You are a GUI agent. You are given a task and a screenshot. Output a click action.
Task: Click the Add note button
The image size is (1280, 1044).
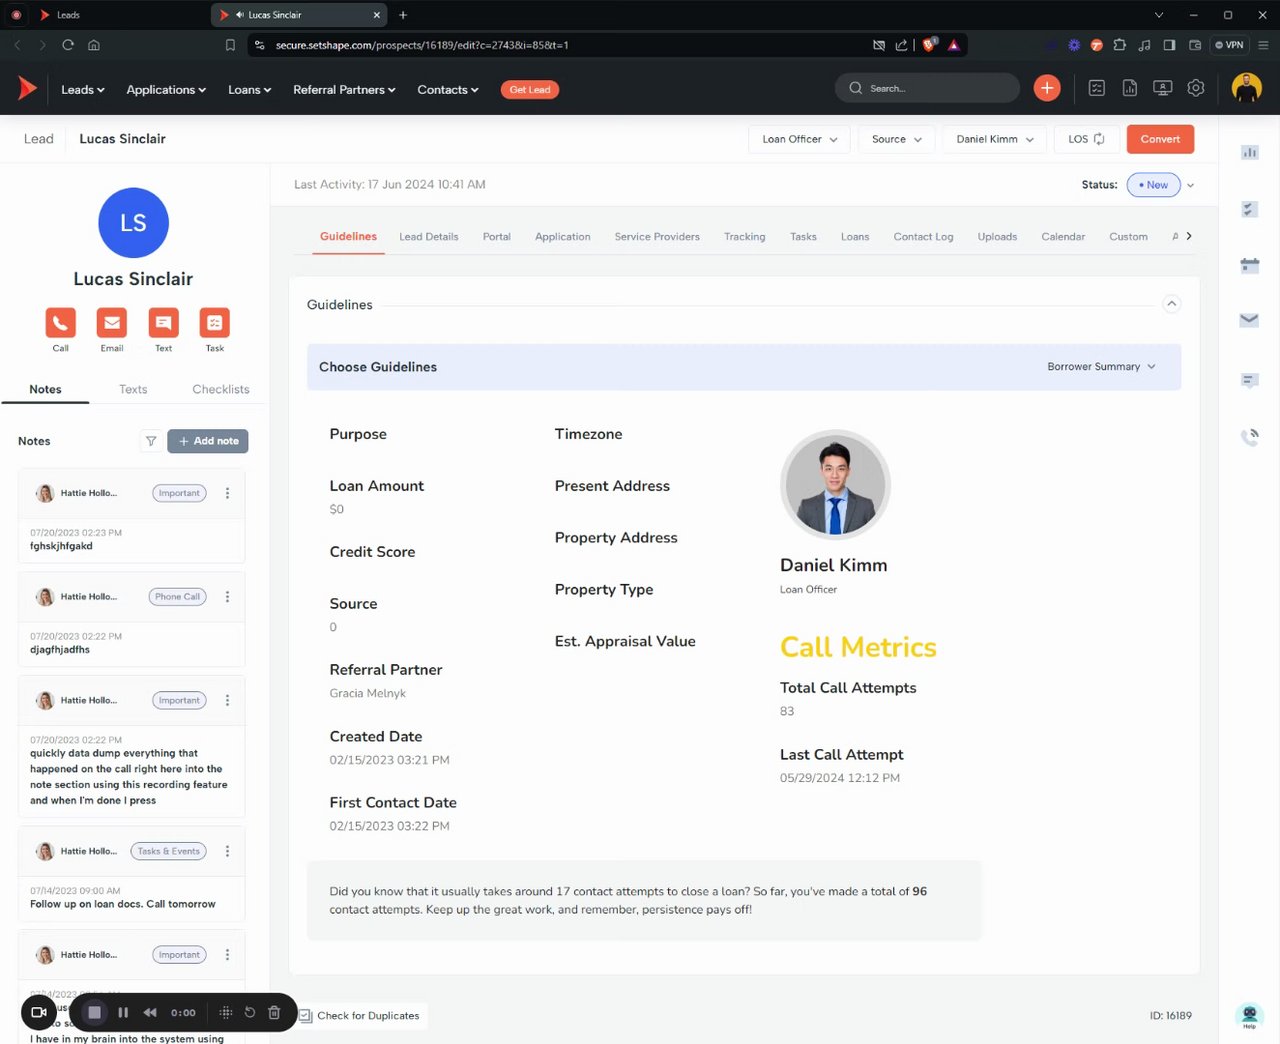pyautogui.click(x=208, y=441)
